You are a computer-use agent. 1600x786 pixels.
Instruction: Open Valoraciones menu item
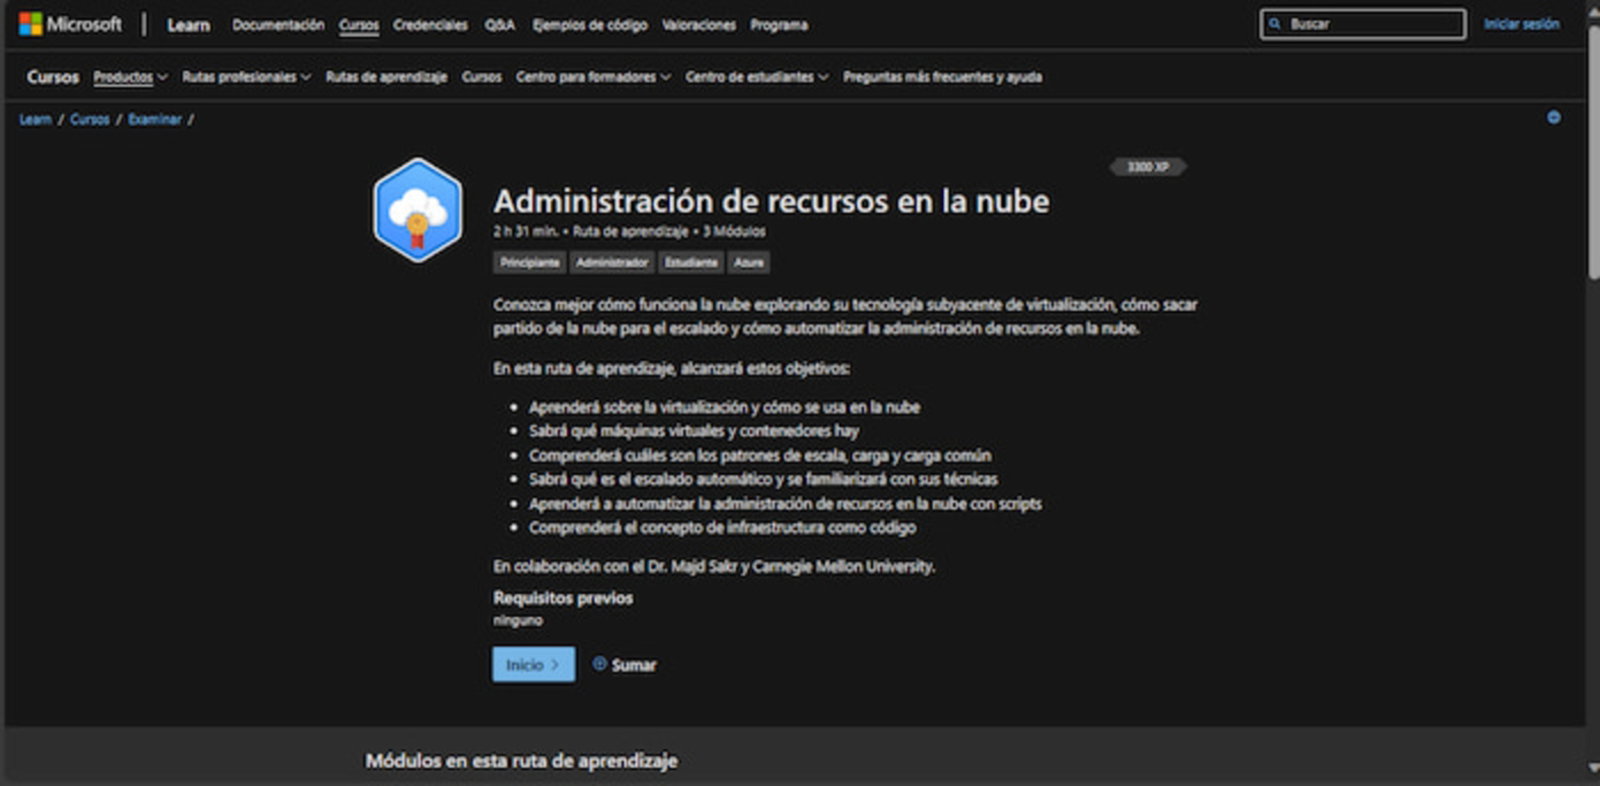pos(699,25)
